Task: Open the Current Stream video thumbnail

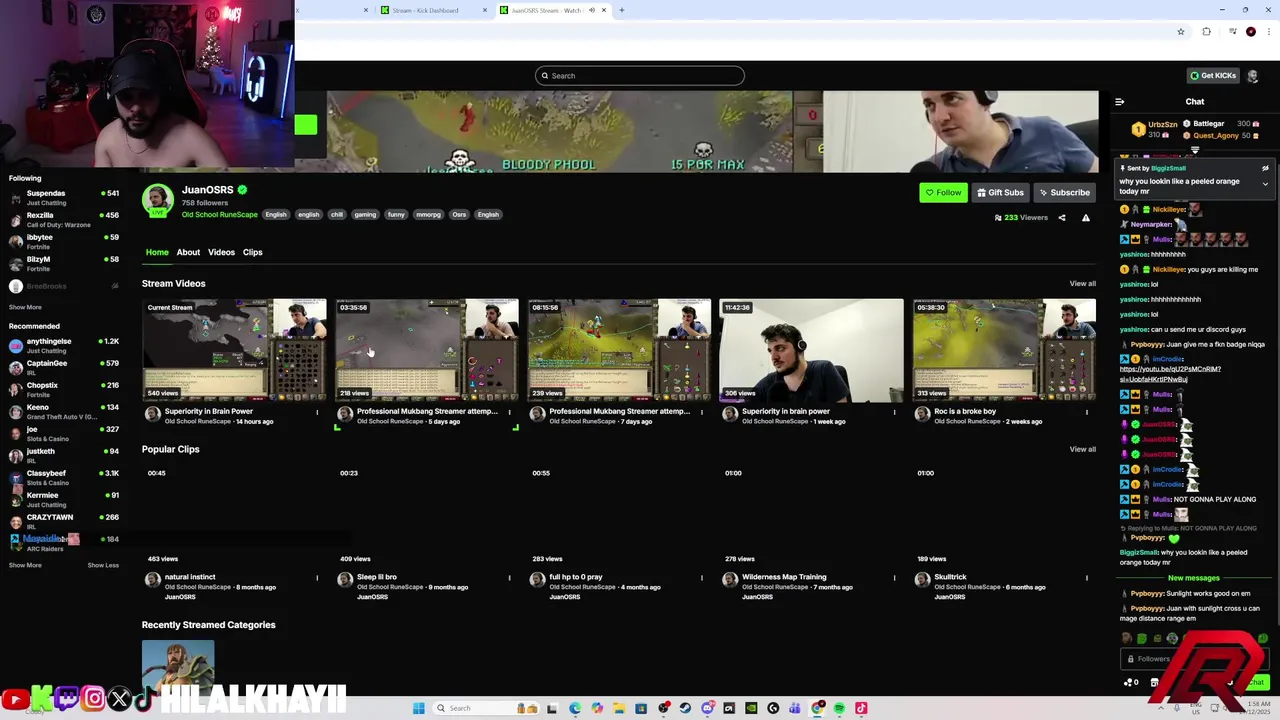Action: [x=234, y=350]
